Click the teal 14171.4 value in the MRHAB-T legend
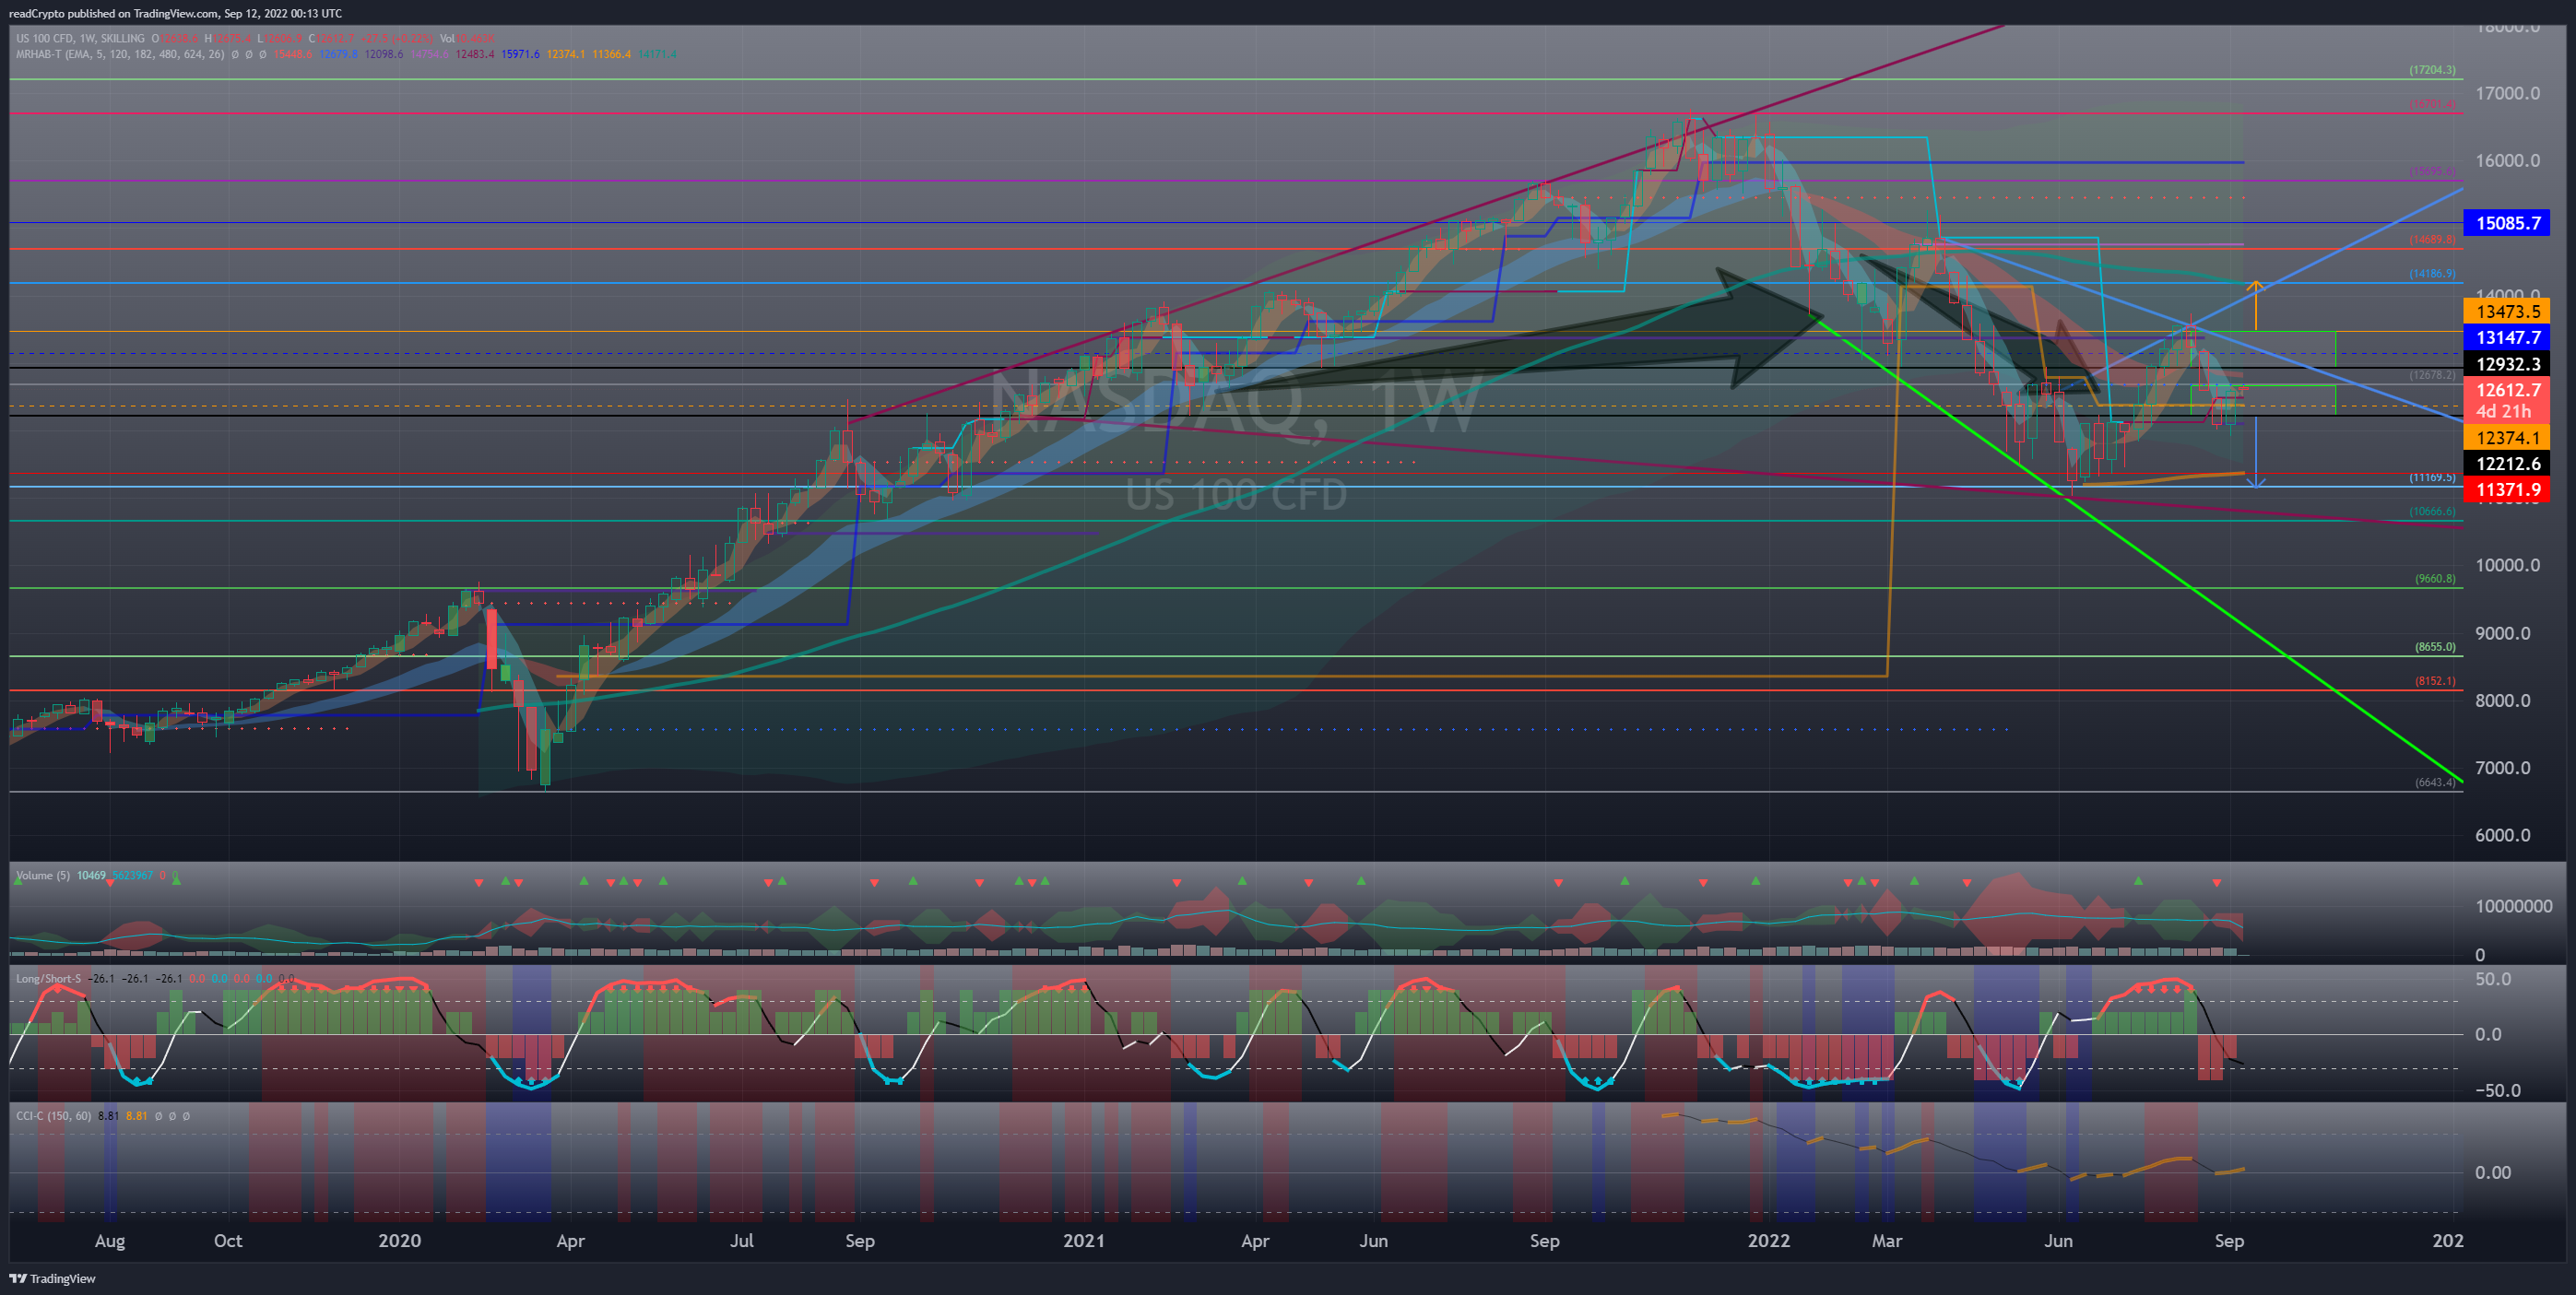This screenshot has height=1295, width=2576. (x=657, y=54)
